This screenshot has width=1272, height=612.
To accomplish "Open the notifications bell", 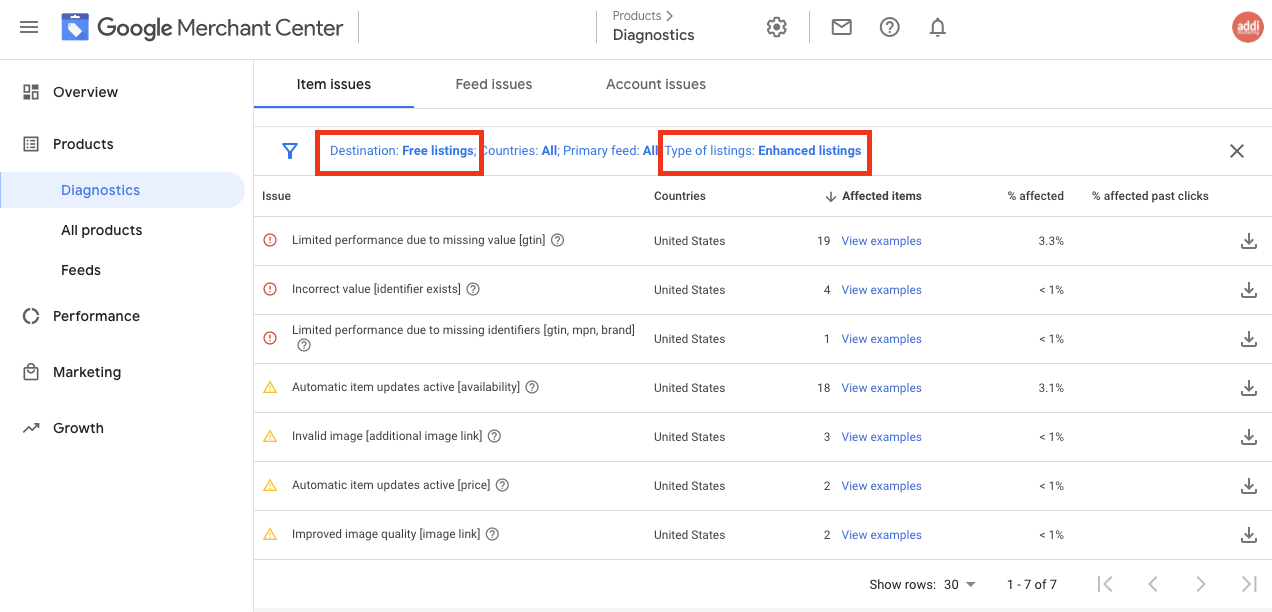I will click(938, 27).
